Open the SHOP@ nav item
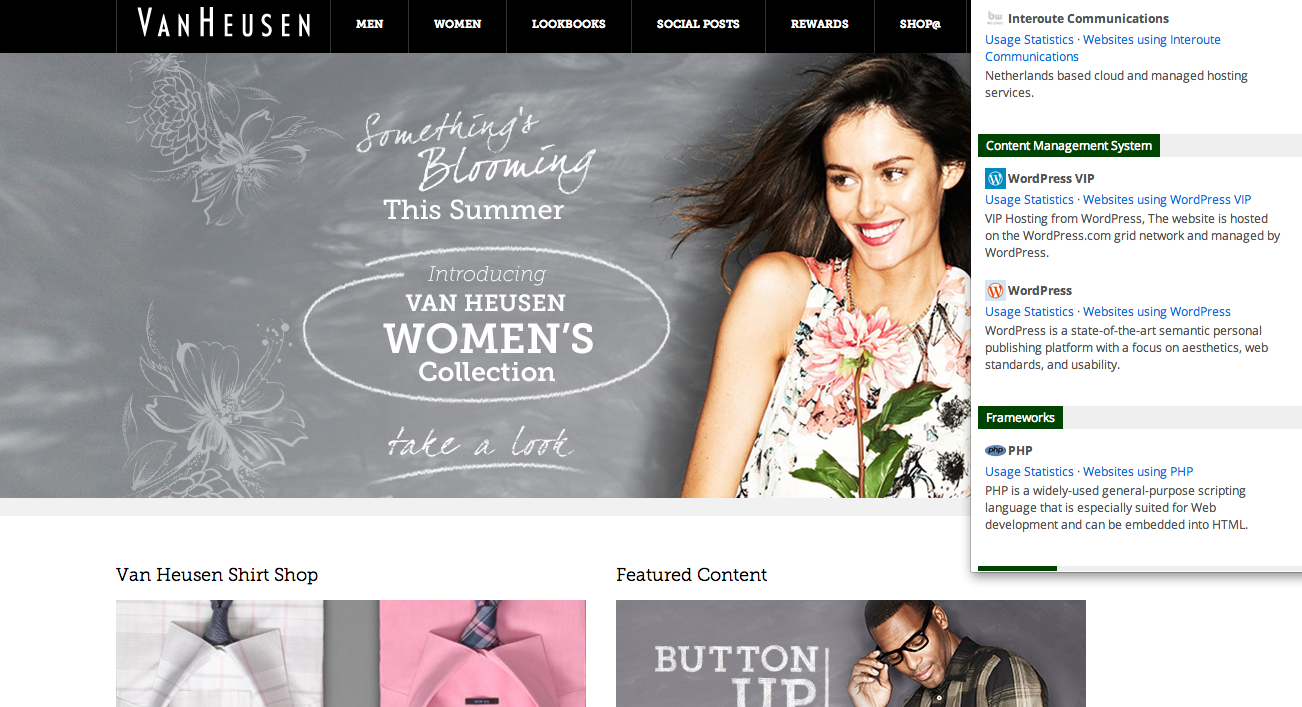The image size is (1302, 707). tap(920, 24)
